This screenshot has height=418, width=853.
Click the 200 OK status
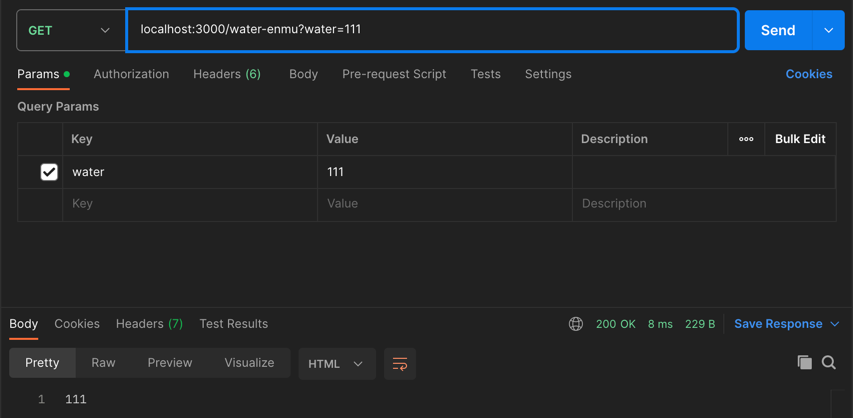616,324
